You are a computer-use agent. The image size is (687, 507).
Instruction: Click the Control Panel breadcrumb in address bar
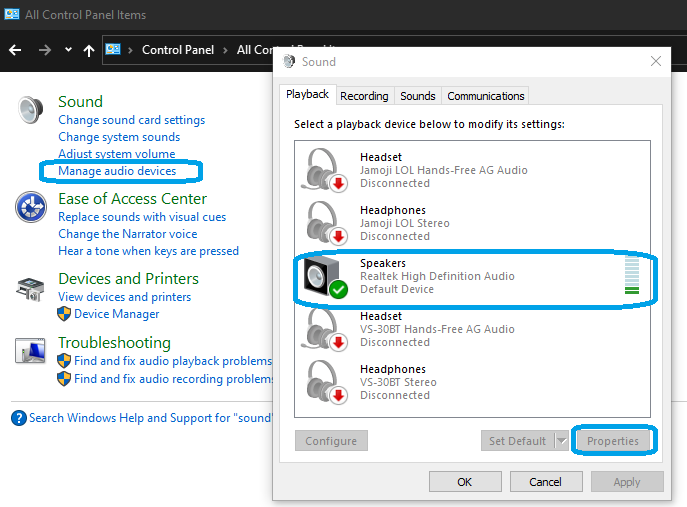pyautogui.click(x=178, y=50)
